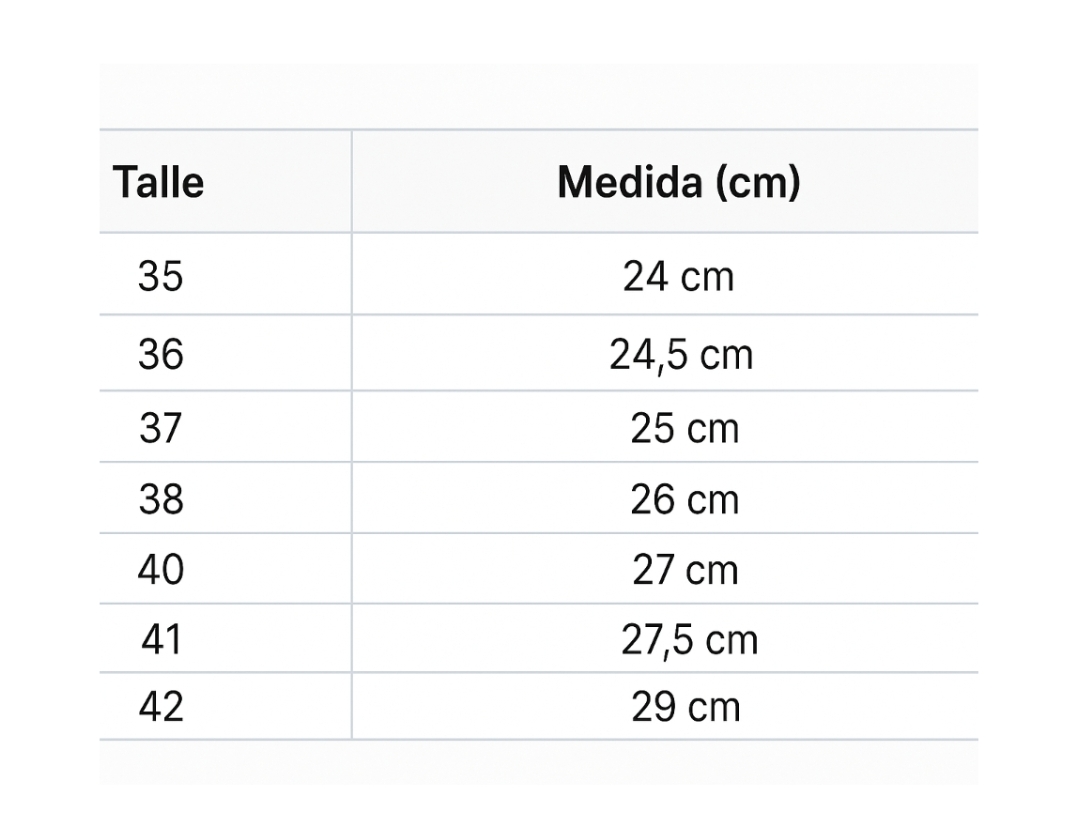The width and height of the screenshot is (1079, 839).
Task: Click the border line under the header row
Action: [x=538, y=233]
